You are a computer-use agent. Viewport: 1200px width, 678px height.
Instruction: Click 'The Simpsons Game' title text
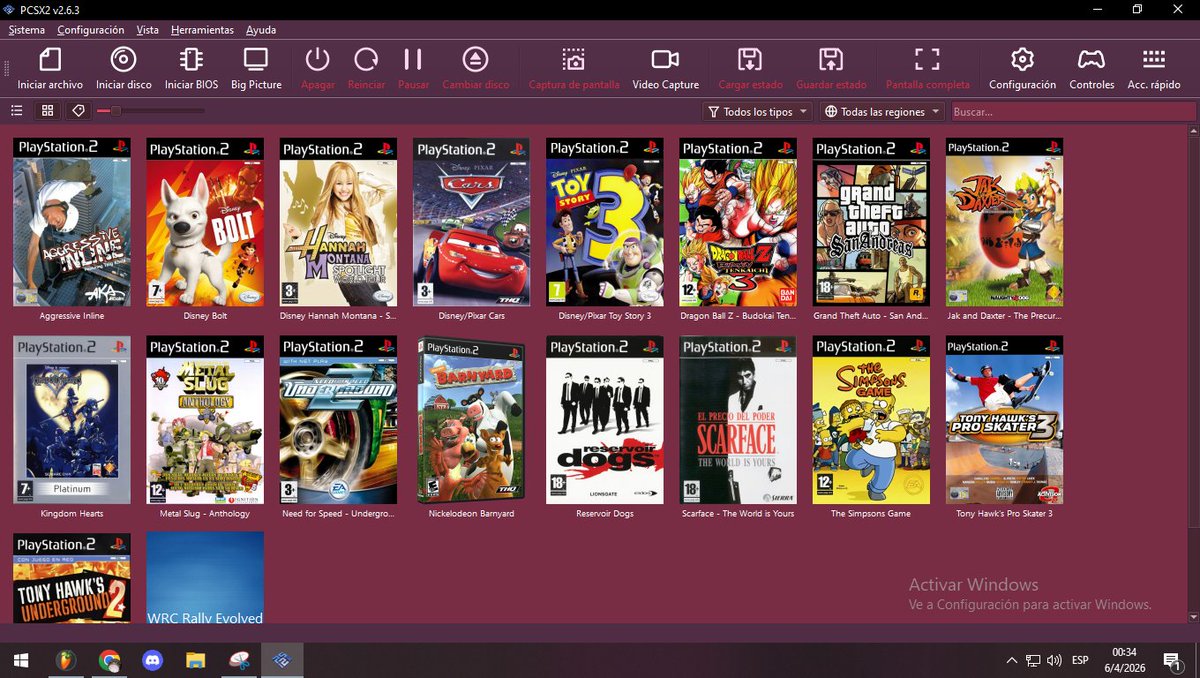pyautogui.click(x=871, y=514)
